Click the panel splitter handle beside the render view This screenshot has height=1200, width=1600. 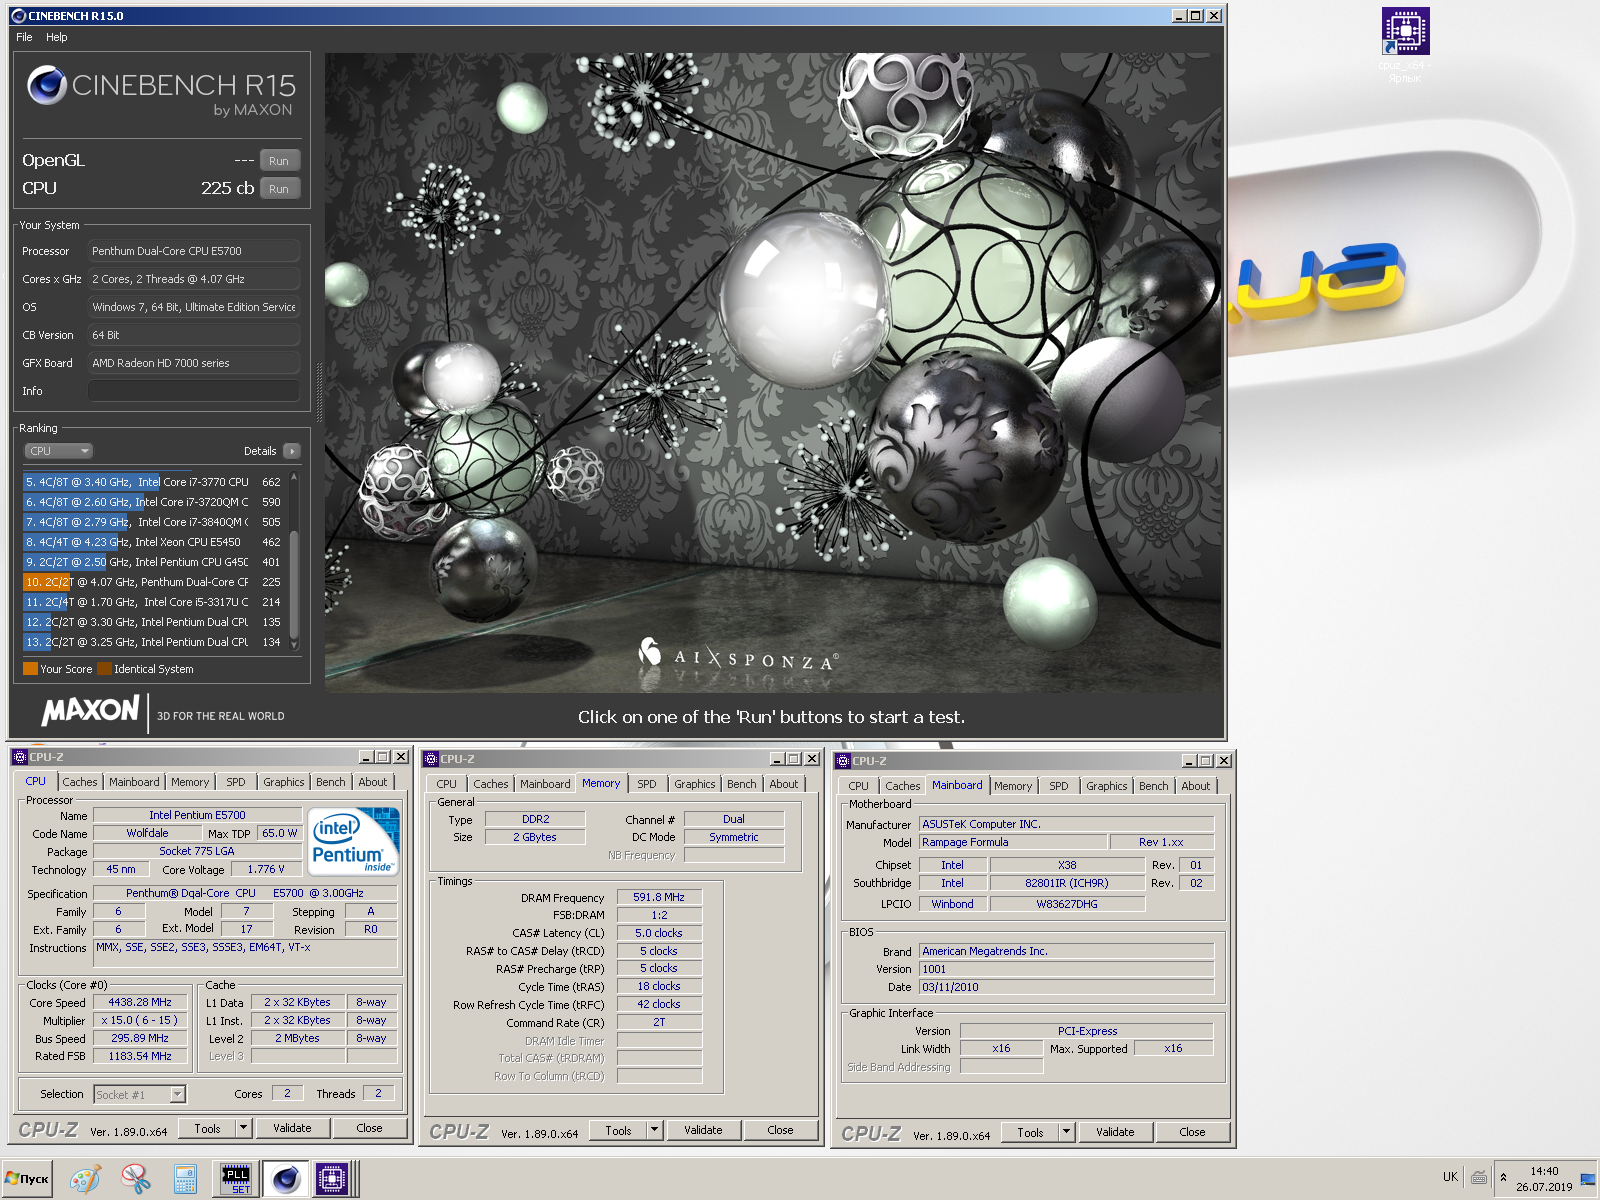[x=320, y=392]
